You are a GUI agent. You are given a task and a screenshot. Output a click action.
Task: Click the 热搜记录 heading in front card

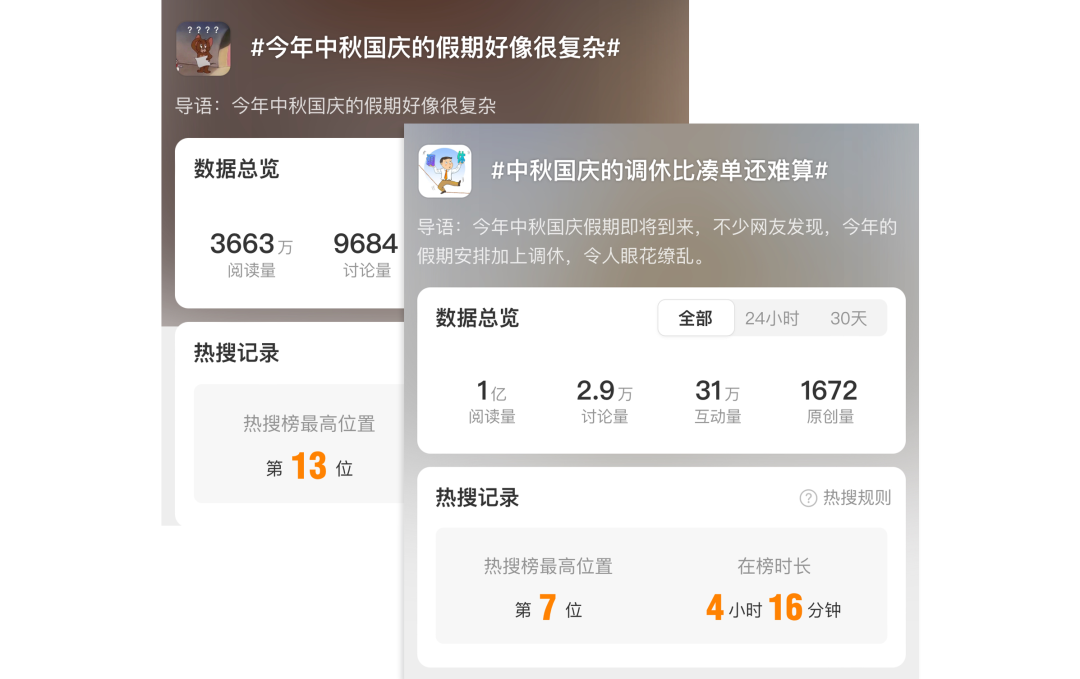477,498
